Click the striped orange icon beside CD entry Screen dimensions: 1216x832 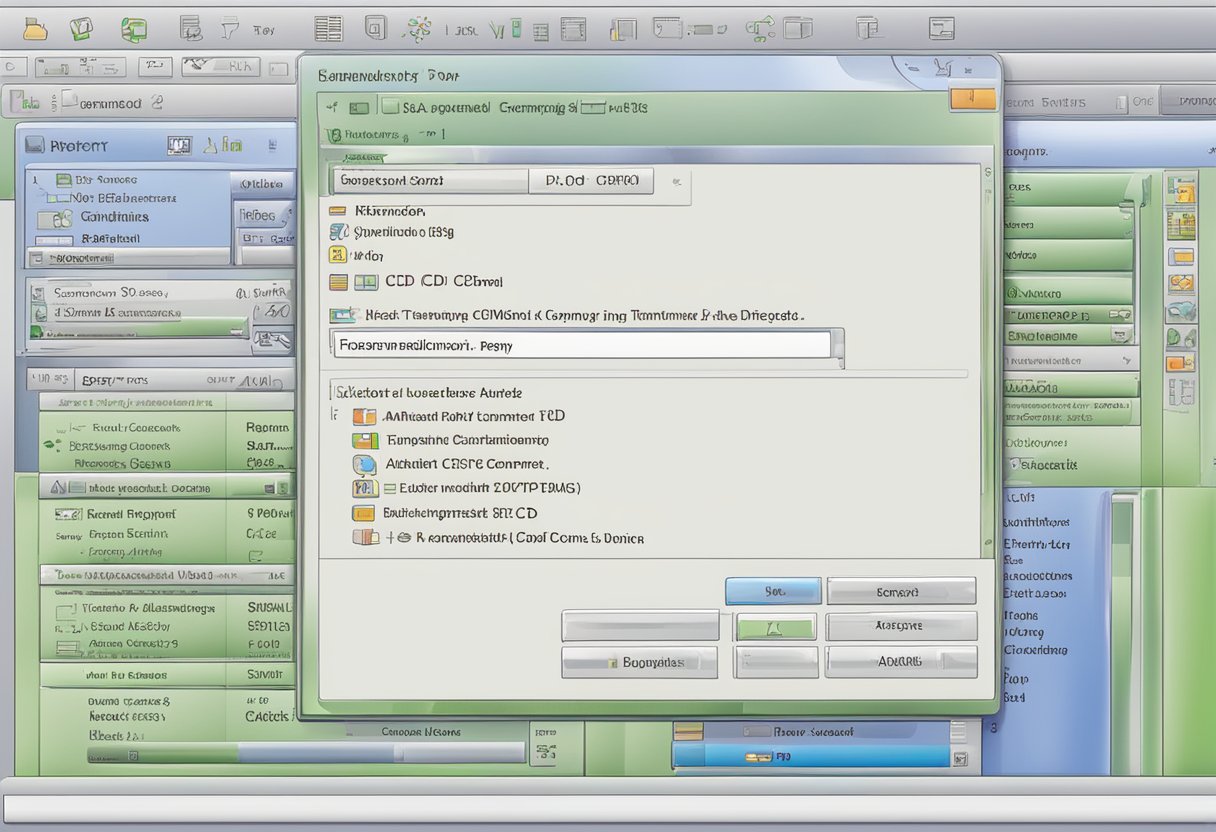click(338, 283)
